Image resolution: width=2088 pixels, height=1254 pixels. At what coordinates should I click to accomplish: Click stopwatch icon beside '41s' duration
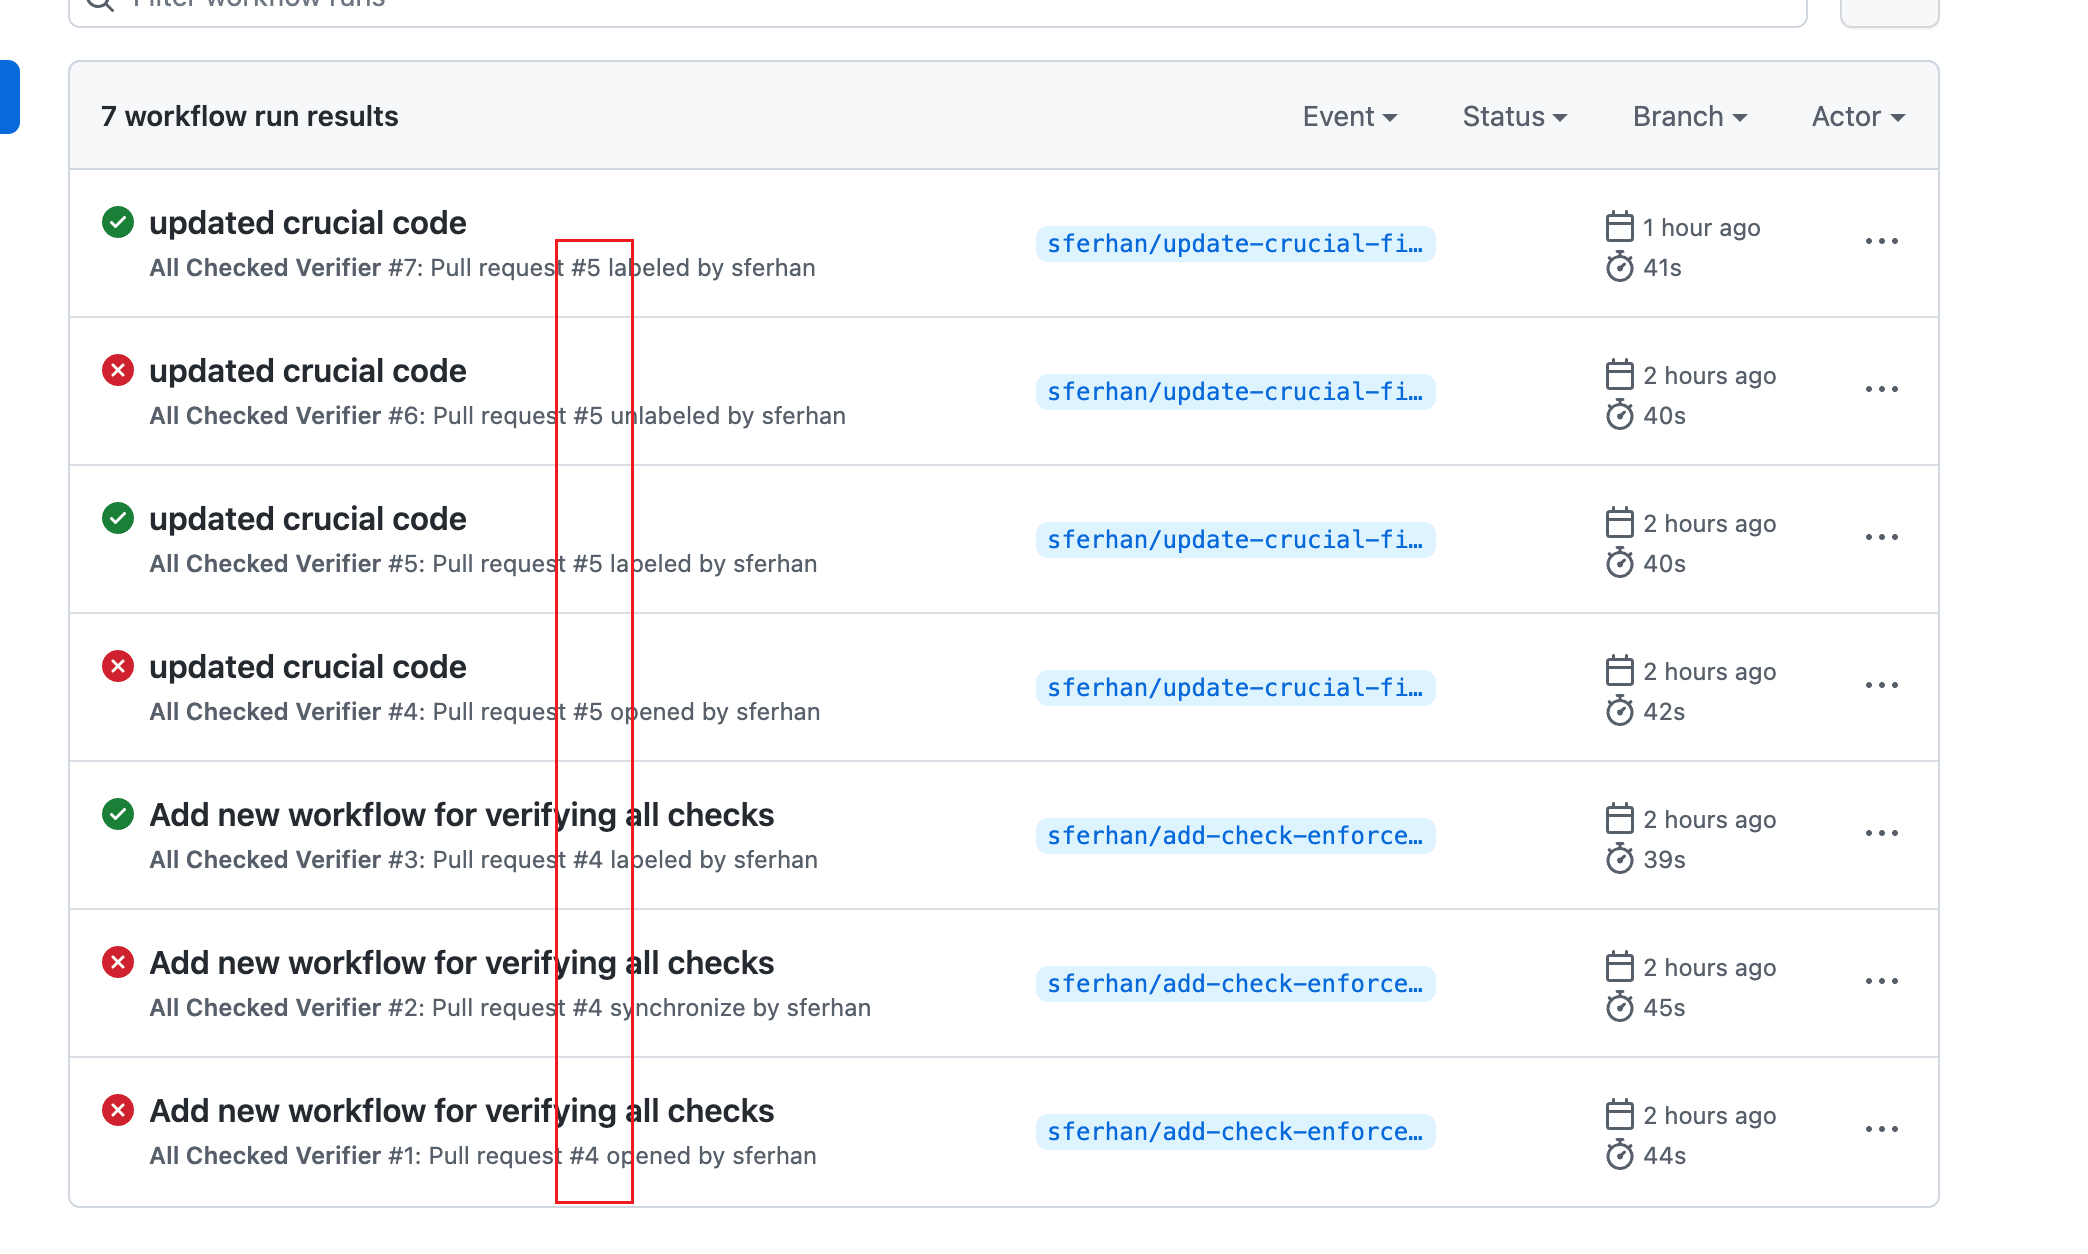point(1619,267)
